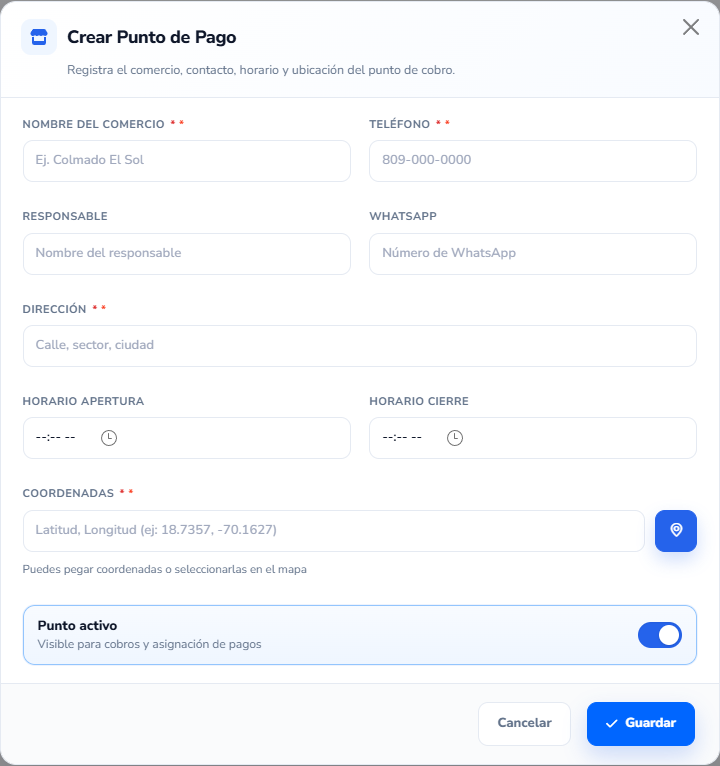This screenshot has height=766, width=720.
Task: Click the 'Crear Punto de Pago' title
Action: coord(151,37)
